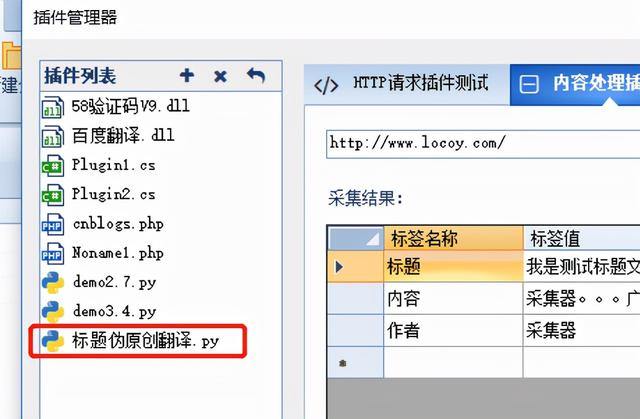640x419 pixels.
Task: Switch to the 内容处理插件 tab
Action: [575, 84]
